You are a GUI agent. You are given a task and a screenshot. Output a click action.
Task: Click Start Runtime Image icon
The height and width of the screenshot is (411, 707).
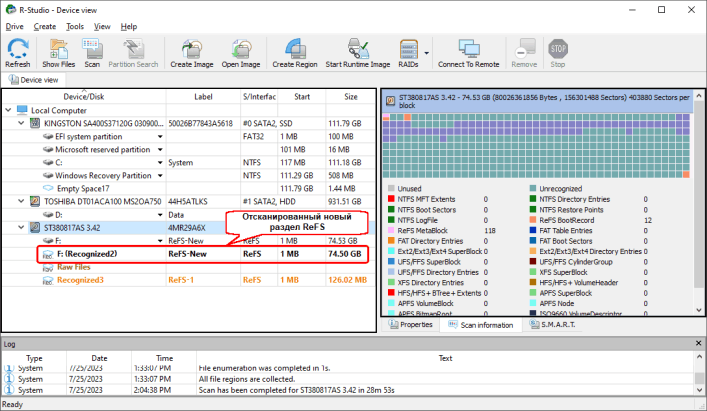[x=358, y=53]
